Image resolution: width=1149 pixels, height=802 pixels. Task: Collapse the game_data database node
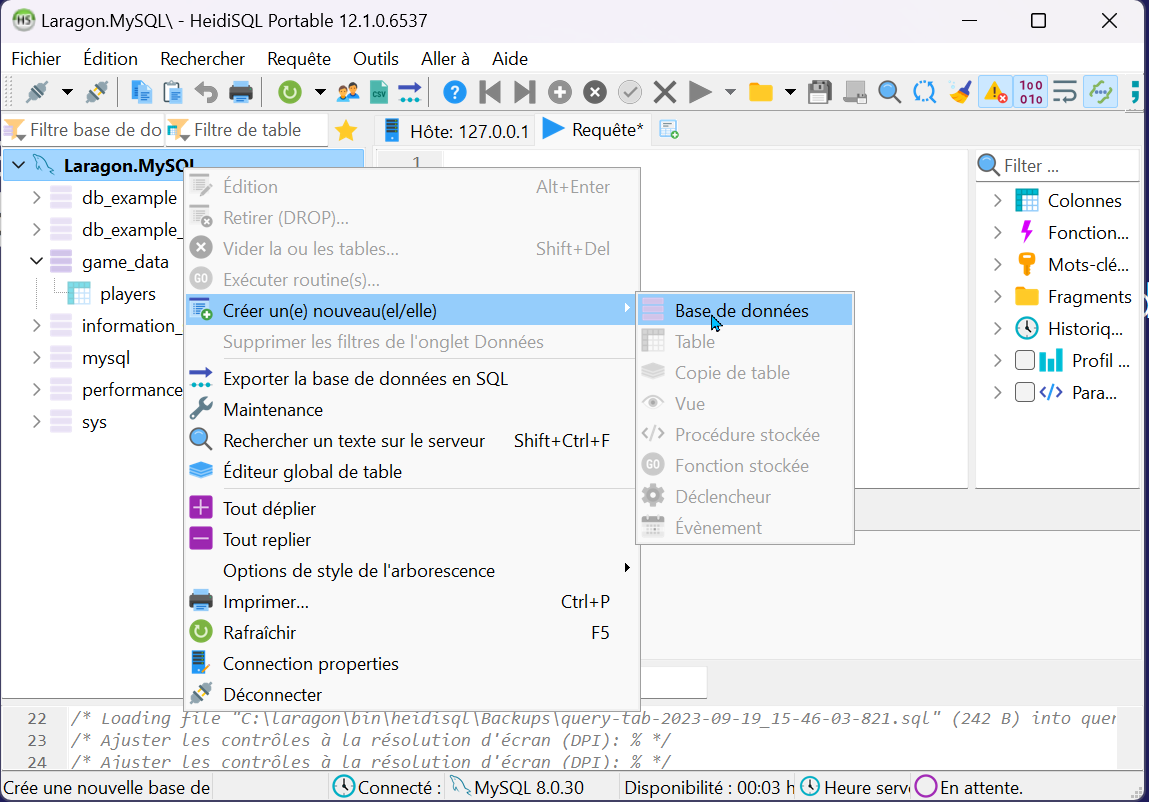[x=37, y=262]
